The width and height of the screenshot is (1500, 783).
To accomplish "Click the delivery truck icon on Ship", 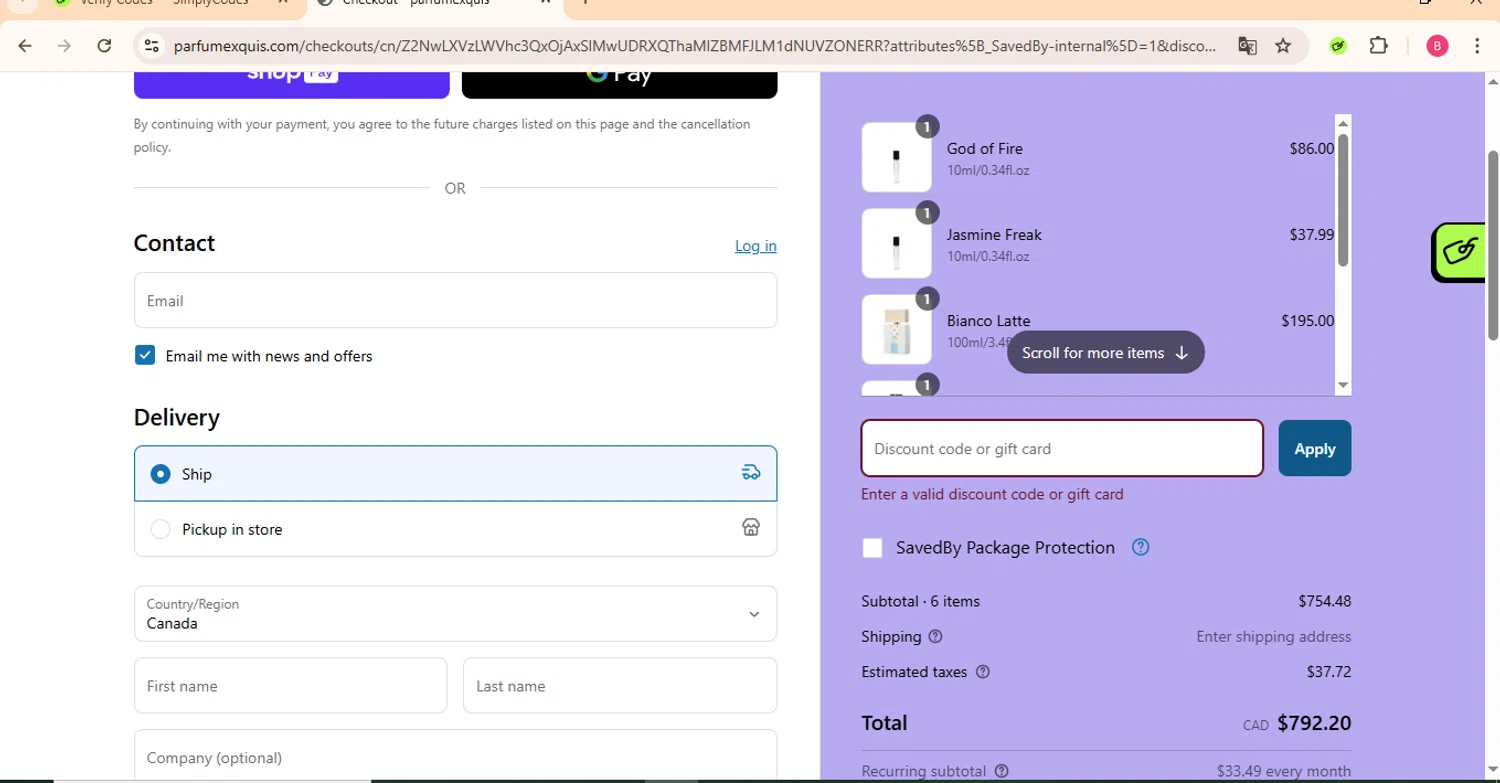I will pyautogui.click(x=751, y=473).
